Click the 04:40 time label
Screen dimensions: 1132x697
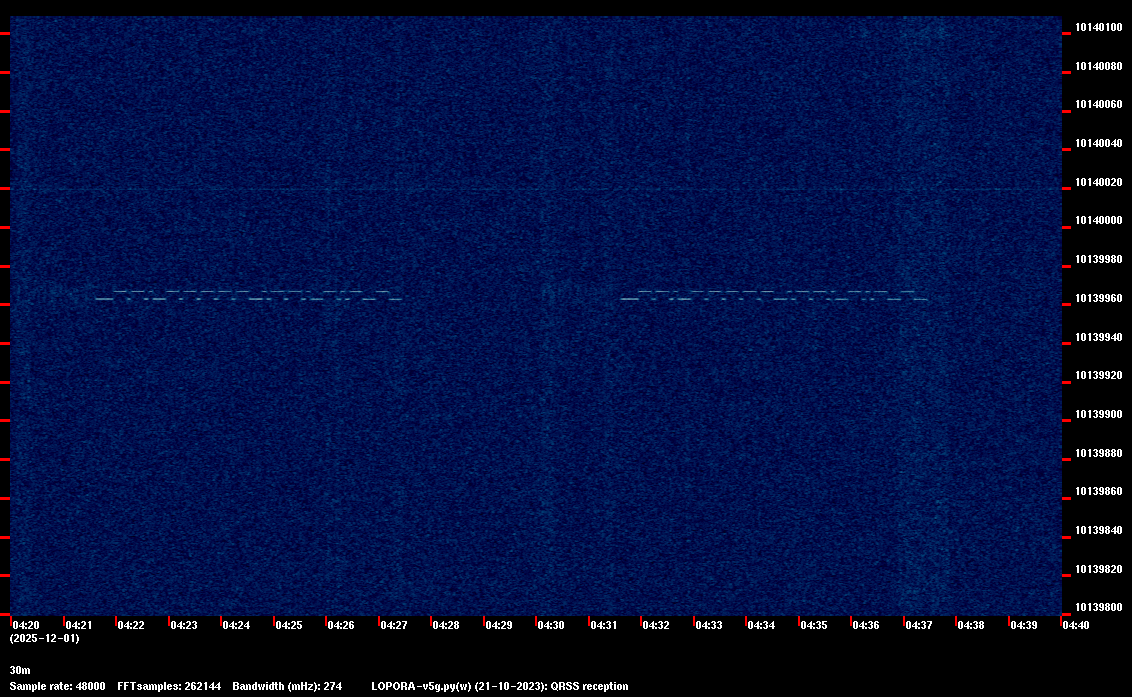[1076, 625]
